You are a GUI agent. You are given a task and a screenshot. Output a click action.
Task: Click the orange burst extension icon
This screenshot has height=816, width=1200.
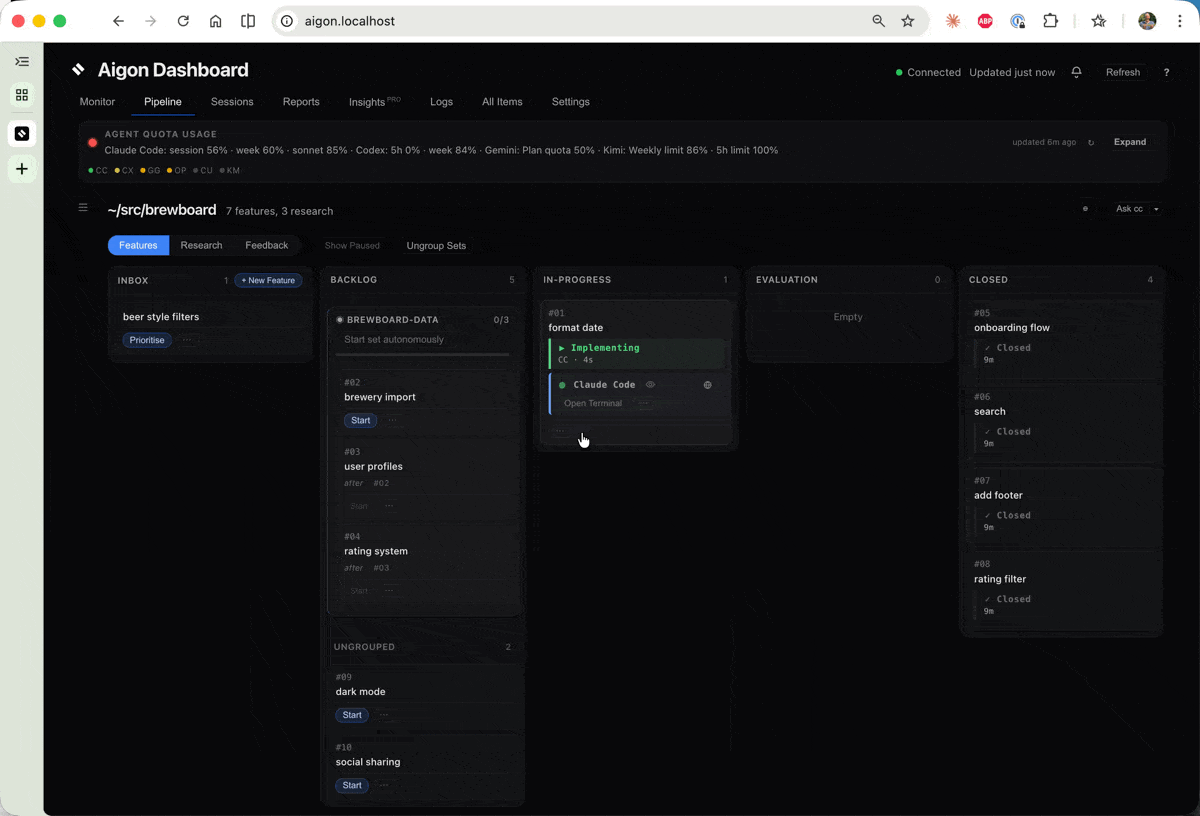click(x=953, y=21)
